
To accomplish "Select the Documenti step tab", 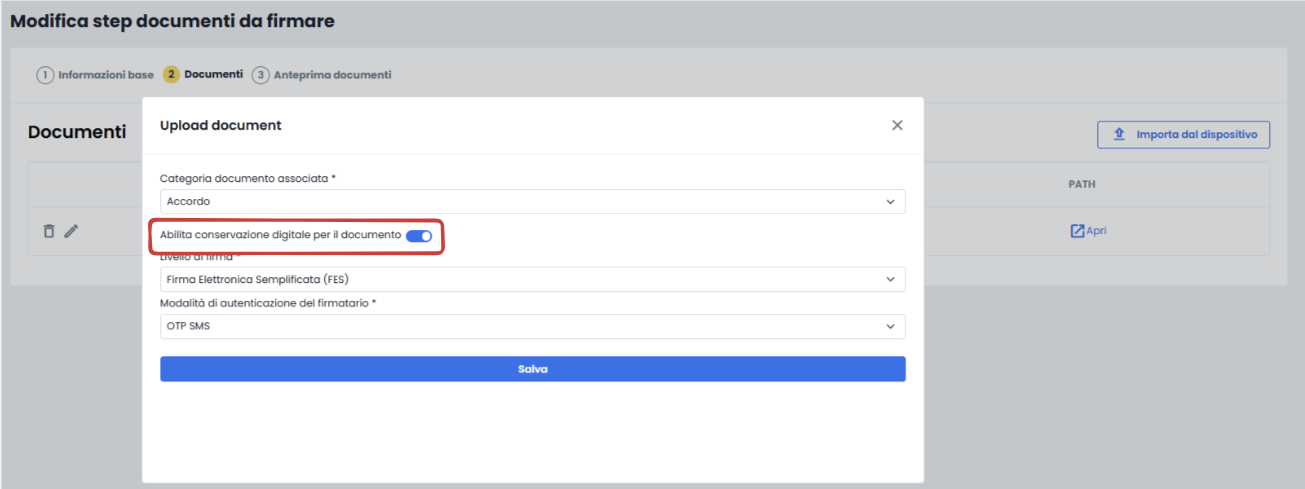I will coord(214,75).
